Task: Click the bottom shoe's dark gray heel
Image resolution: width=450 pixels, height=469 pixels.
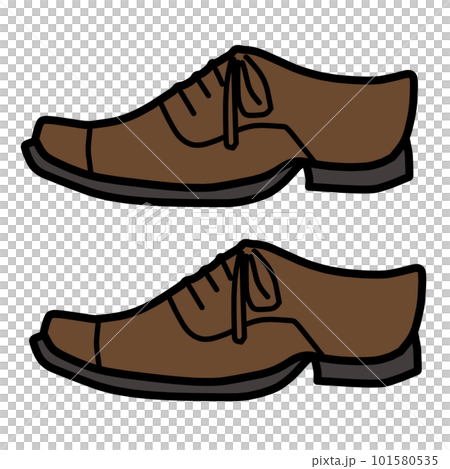Action: click(x=368, y=369)
